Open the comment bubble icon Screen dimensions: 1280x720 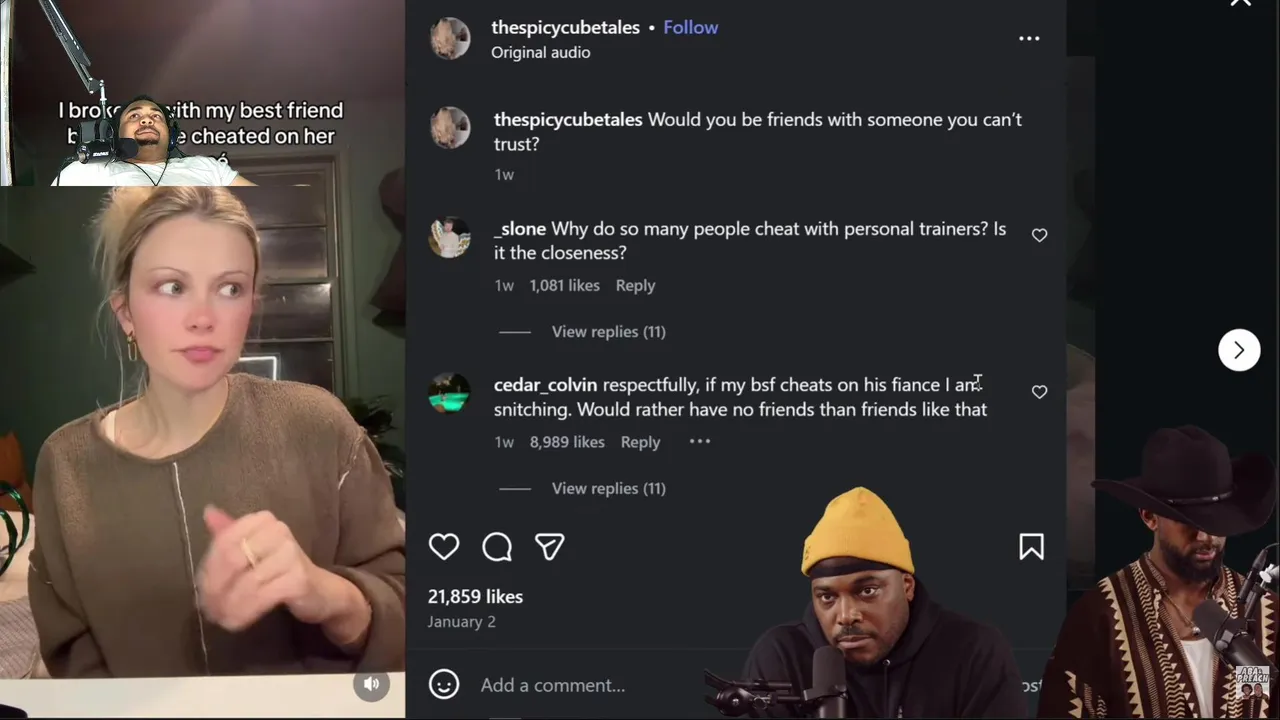[497, 546]
